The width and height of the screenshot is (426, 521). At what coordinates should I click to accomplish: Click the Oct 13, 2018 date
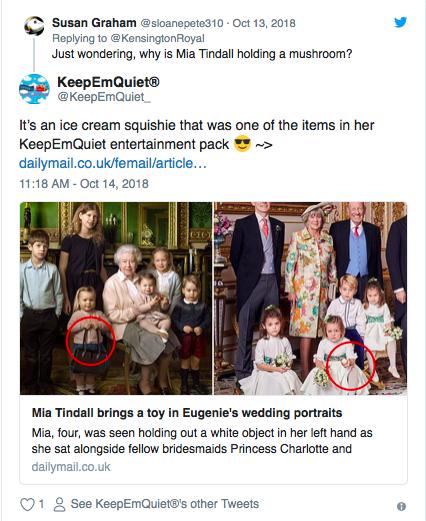pos(264,23)
